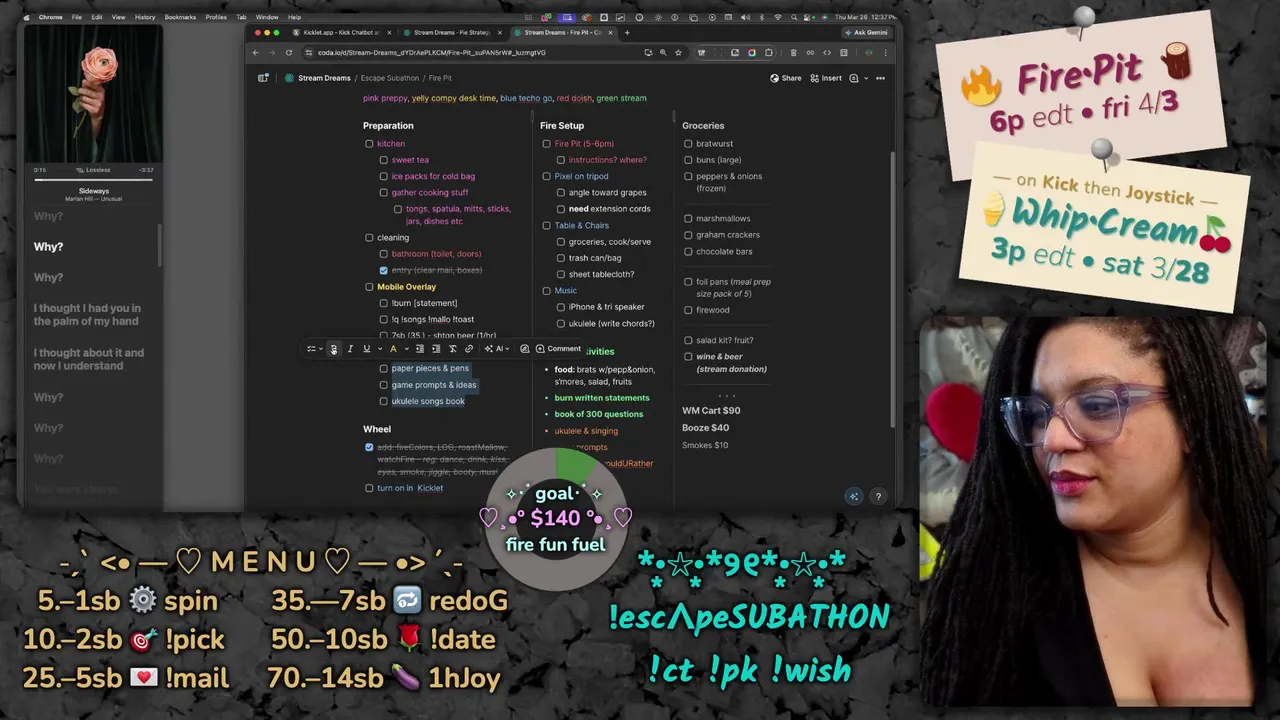Click the Stream Dreams doc icon

click(289, 78)
